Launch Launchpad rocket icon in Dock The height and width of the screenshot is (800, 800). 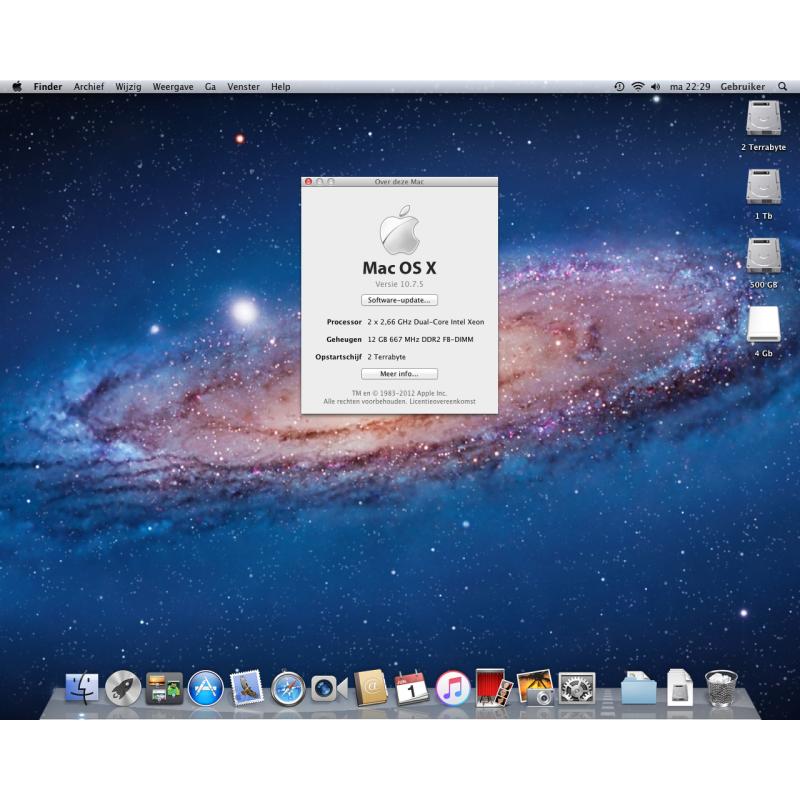click(x=123, y=688)
